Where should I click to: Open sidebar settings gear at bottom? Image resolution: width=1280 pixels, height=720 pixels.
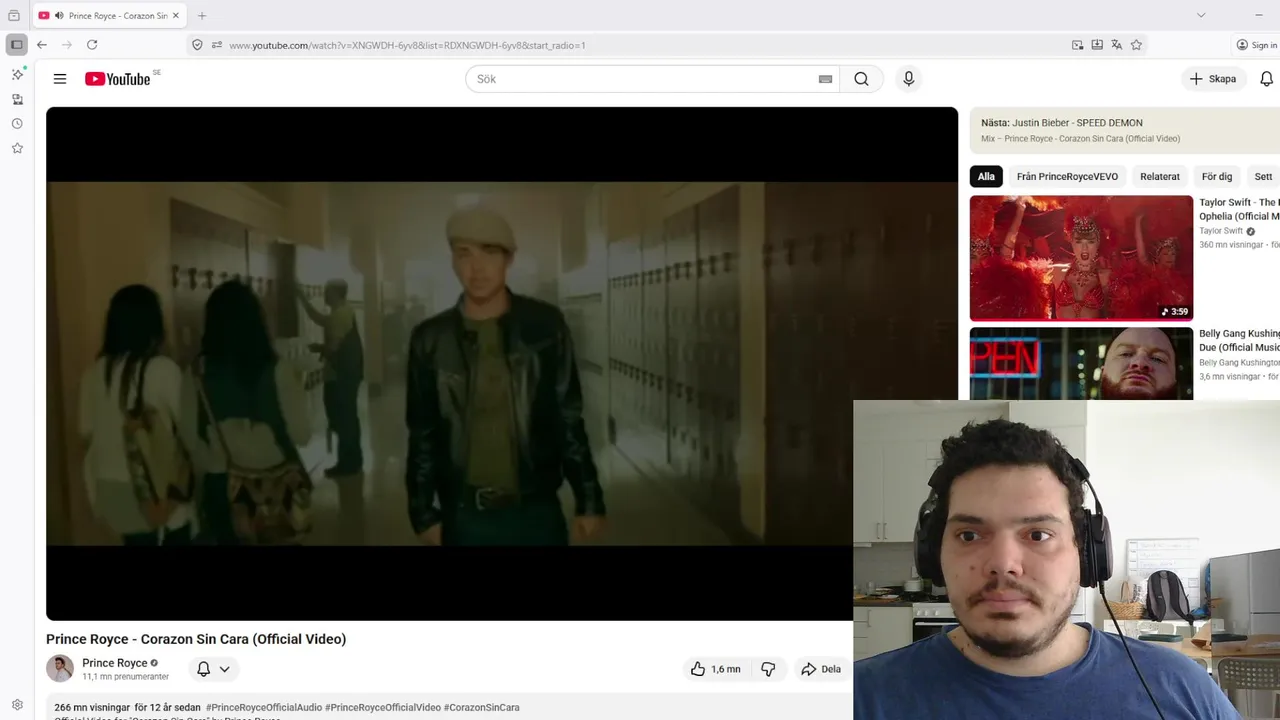click(17, 705)
